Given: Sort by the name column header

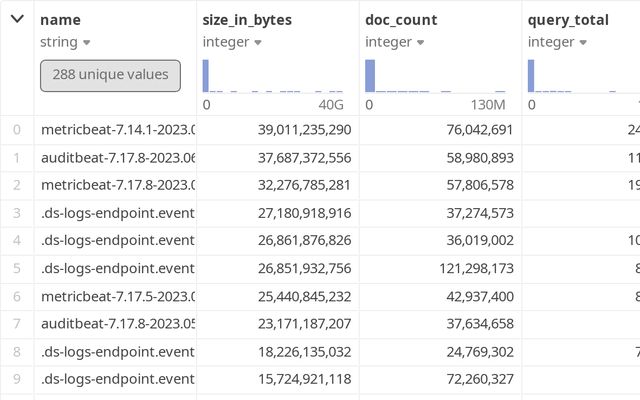Looking at the screenshot, I should coord(61,19).
